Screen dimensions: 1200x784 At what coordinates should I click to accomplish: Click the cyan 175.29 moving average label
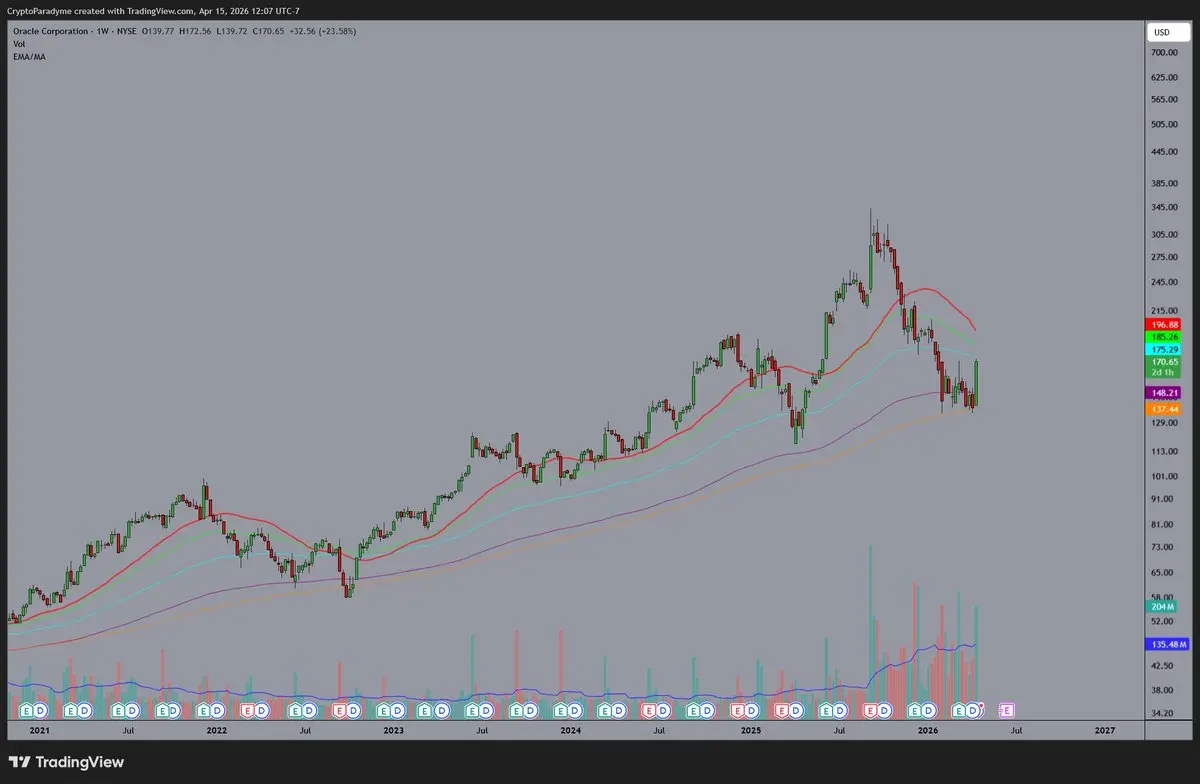[x=1162, y=350]
